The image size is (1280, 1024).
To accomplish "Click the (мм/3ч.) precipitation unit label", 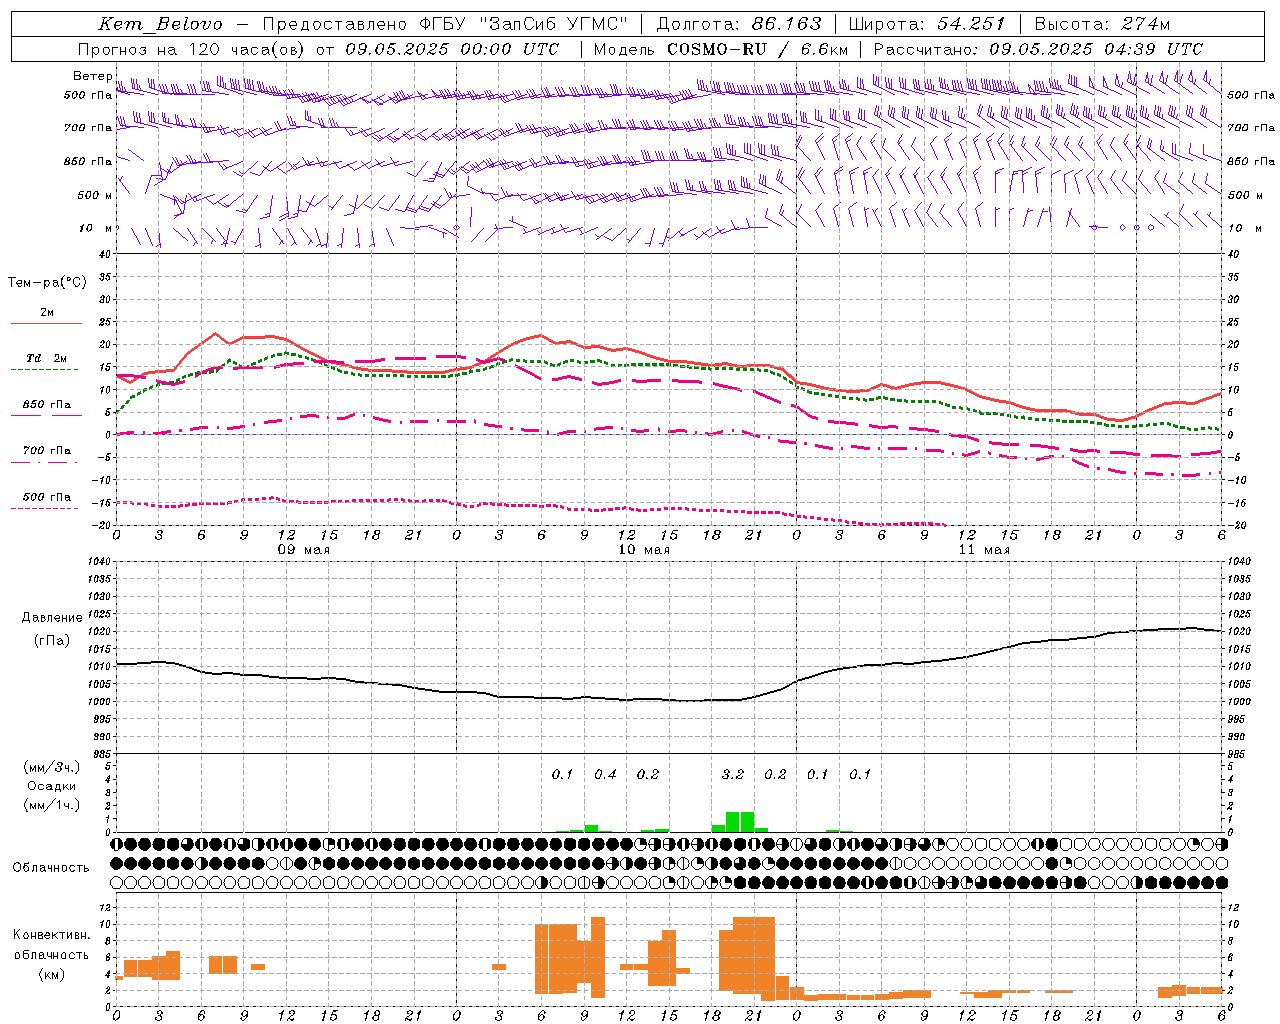I will (52, 767).
